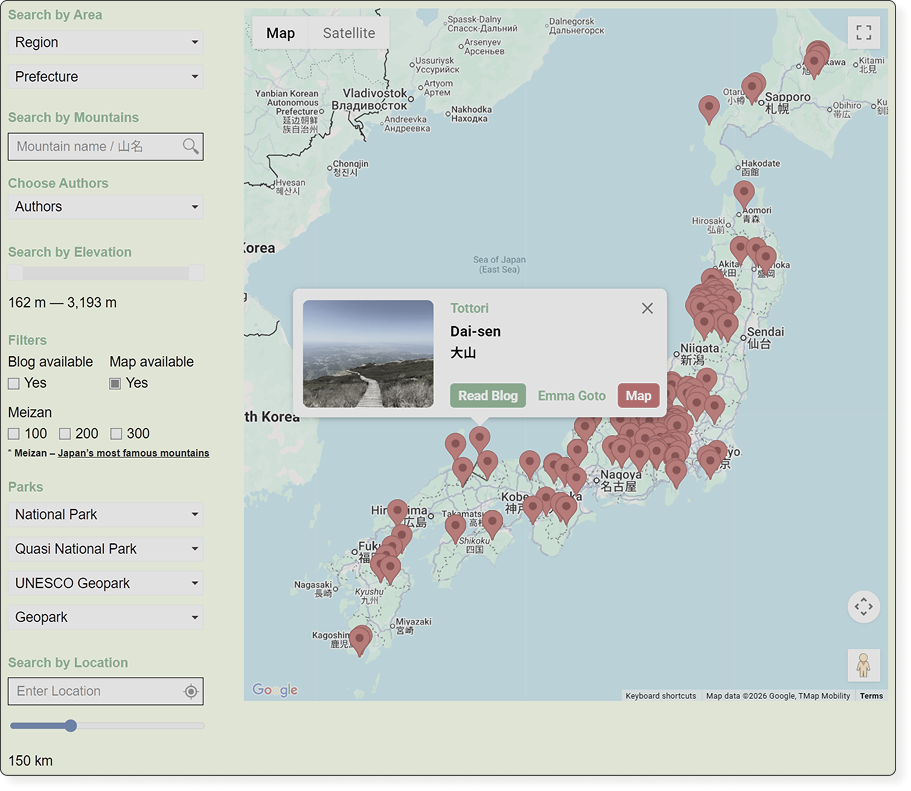The width and height of the screenshot is (911, 791).
Task: Click the Read Blog button
Action: point(488,396)
